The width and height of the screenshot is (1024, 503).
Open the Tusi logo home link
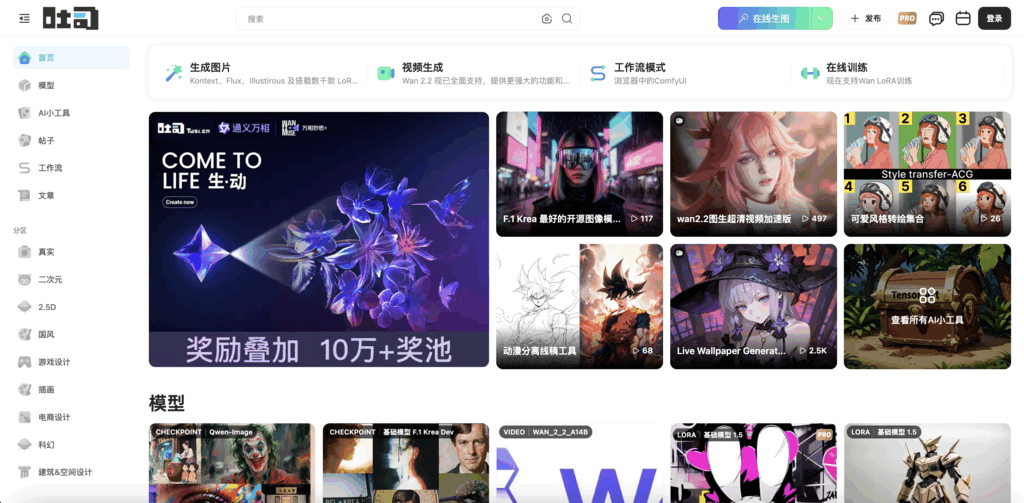coord(71,18)
